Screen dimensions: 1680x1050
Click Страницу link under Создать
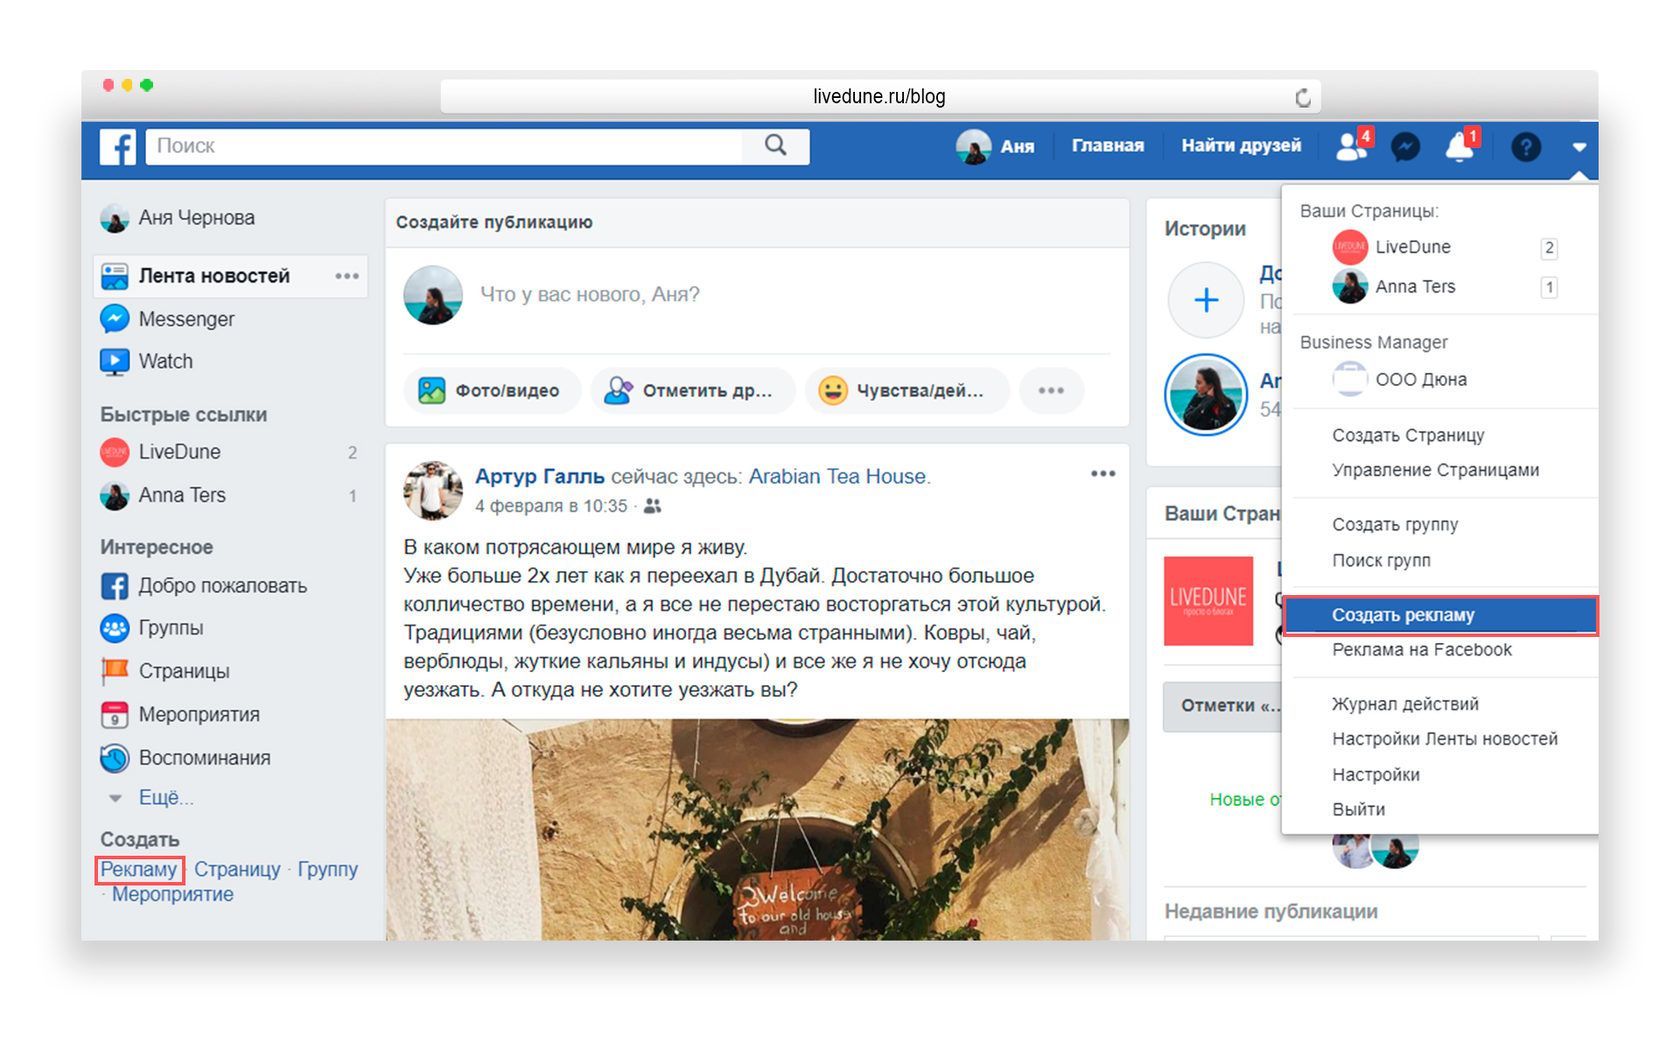[x=237, y=870]
